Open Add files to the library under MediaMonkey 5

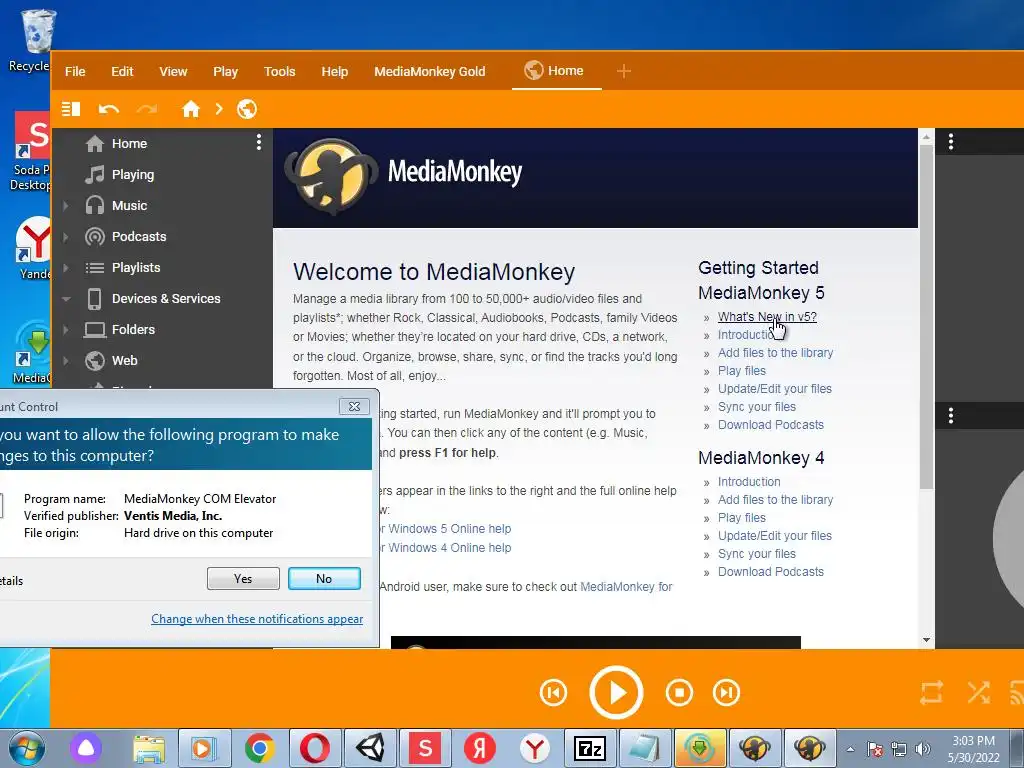click(x=775, y=353)
